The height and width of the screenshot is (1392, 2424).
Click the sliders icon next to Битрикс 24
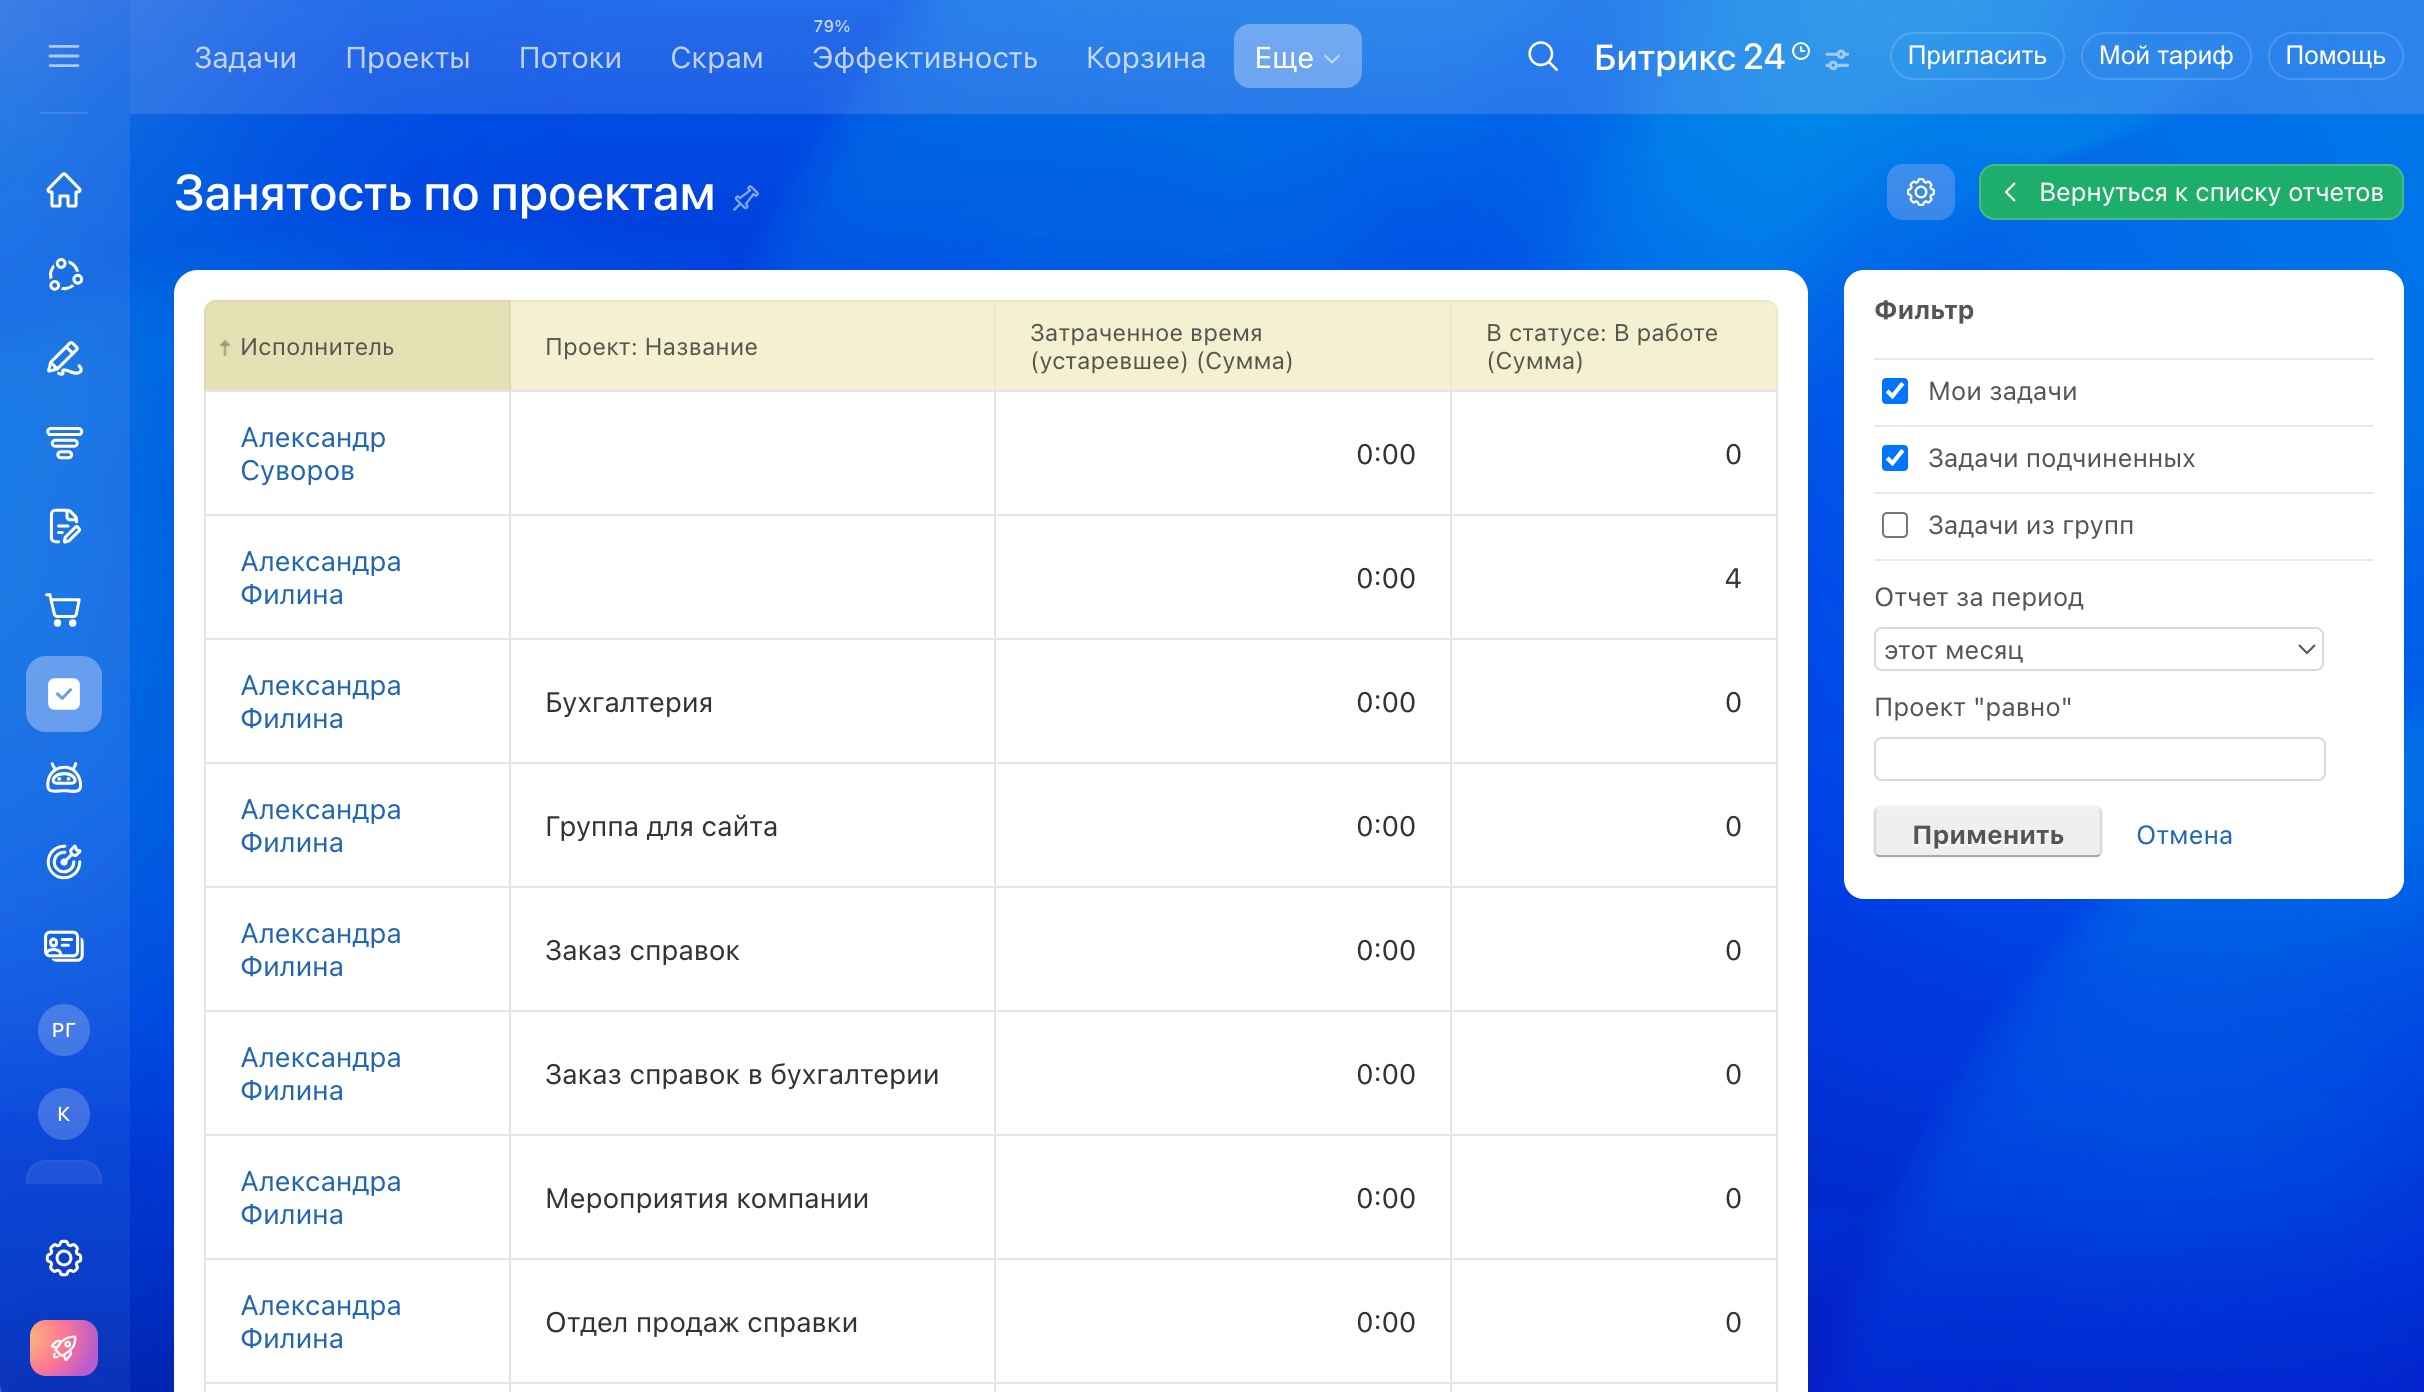[1837, 60]
